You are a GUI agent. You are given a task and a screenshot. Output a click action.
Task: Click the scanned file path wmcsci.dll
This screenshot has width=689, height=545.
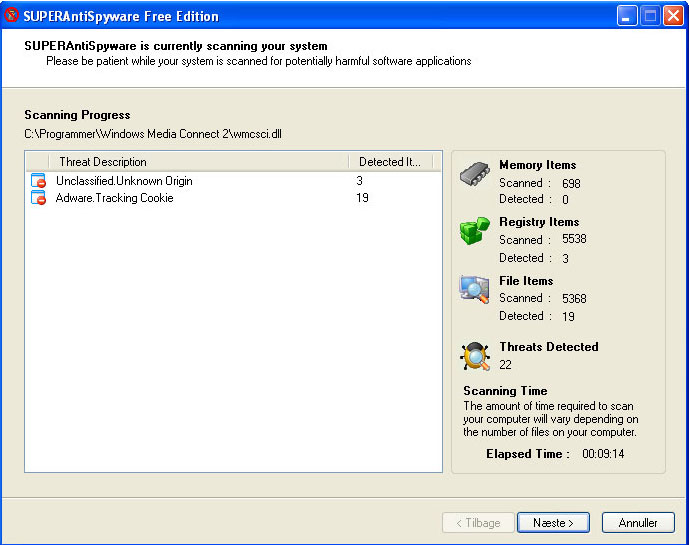click(153, 134)
